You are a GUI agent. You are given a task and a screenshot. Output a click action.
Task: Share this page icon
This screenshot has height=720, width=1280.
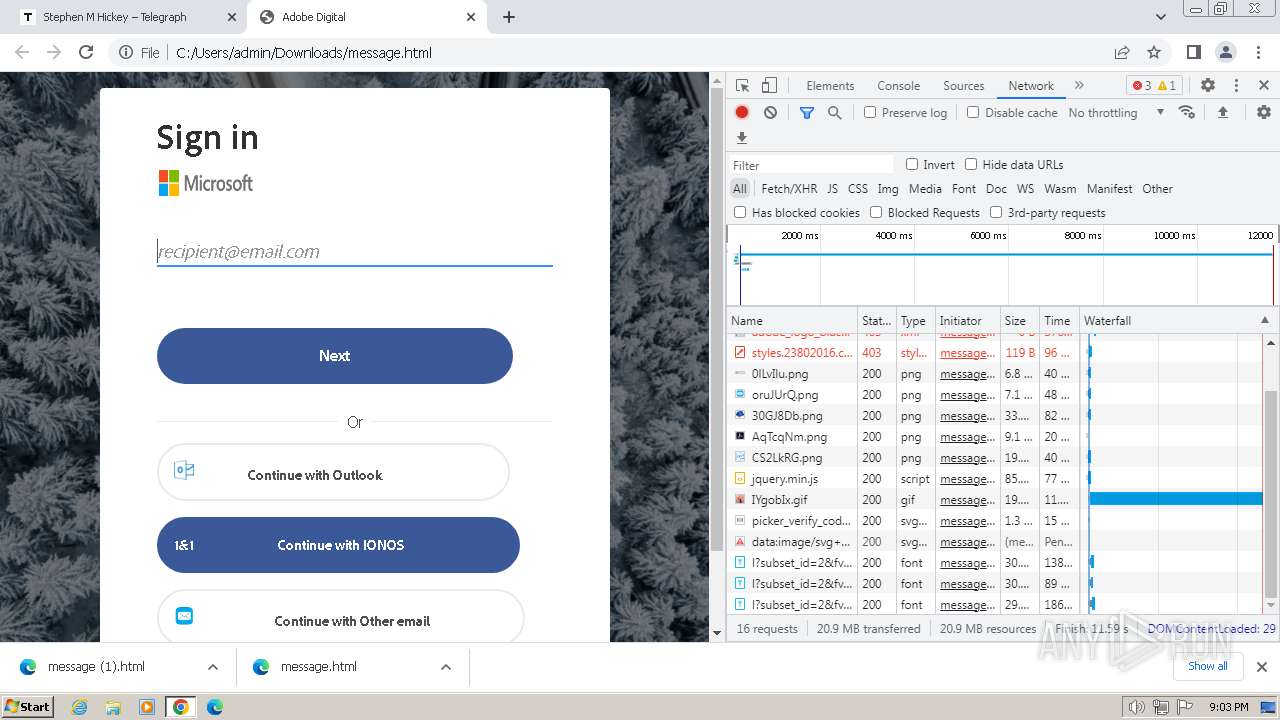click(1122, 52)
